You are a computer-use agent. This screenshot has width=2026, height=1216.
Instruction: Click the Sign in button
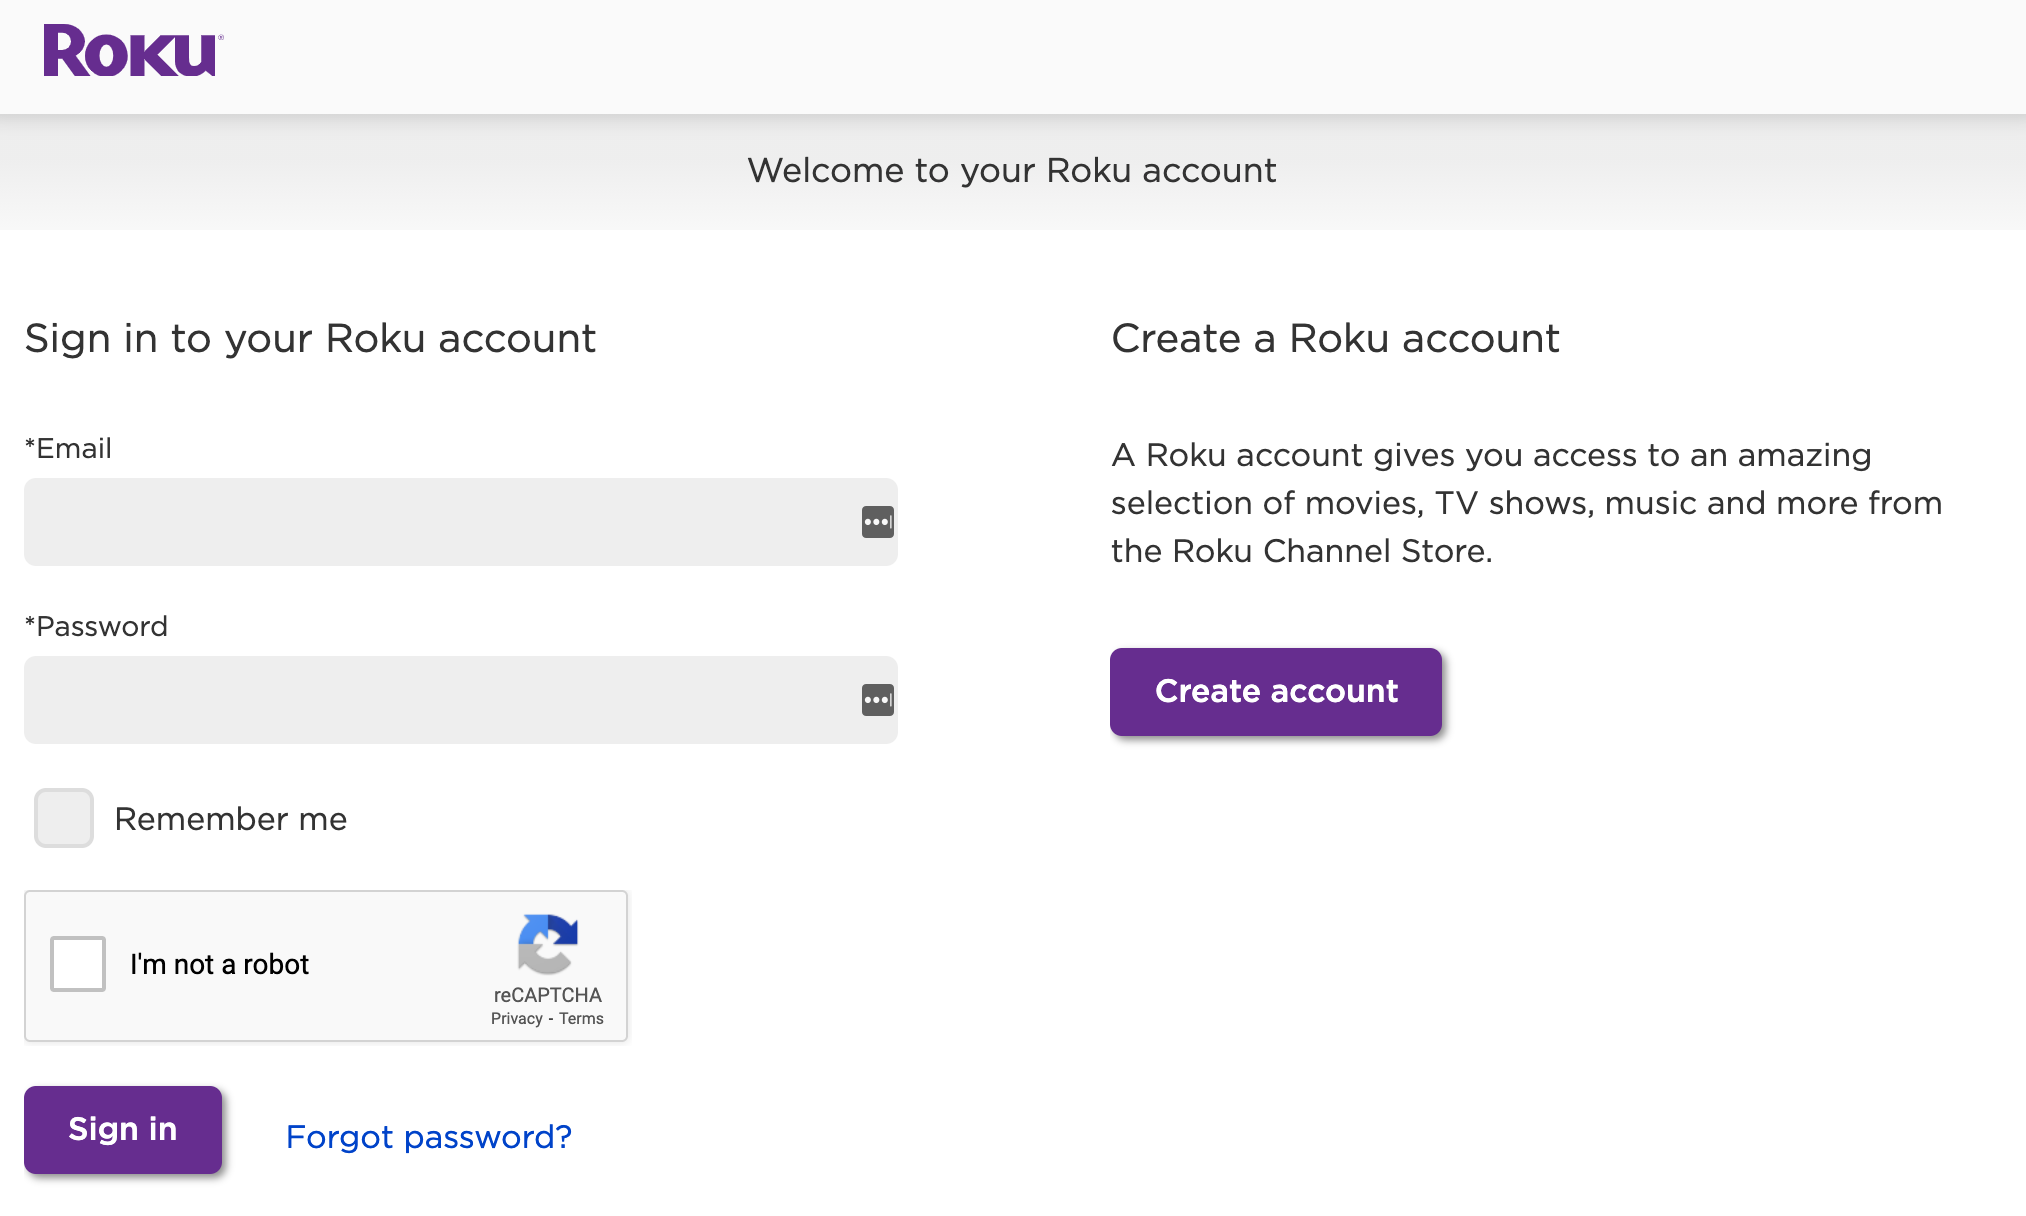coord(123,1130)
